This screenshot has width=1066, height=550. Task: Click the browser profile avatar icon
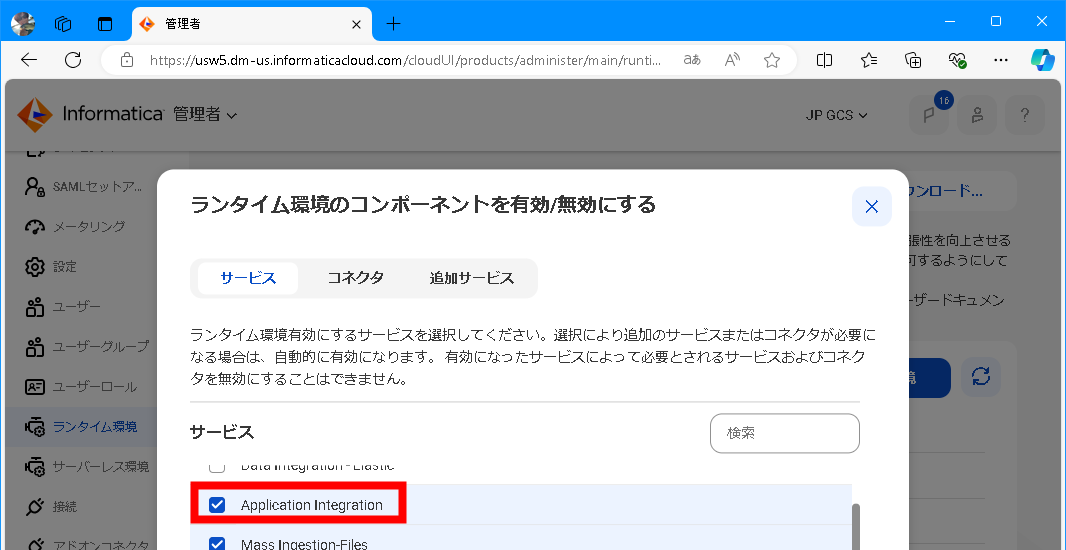(23, 23)
